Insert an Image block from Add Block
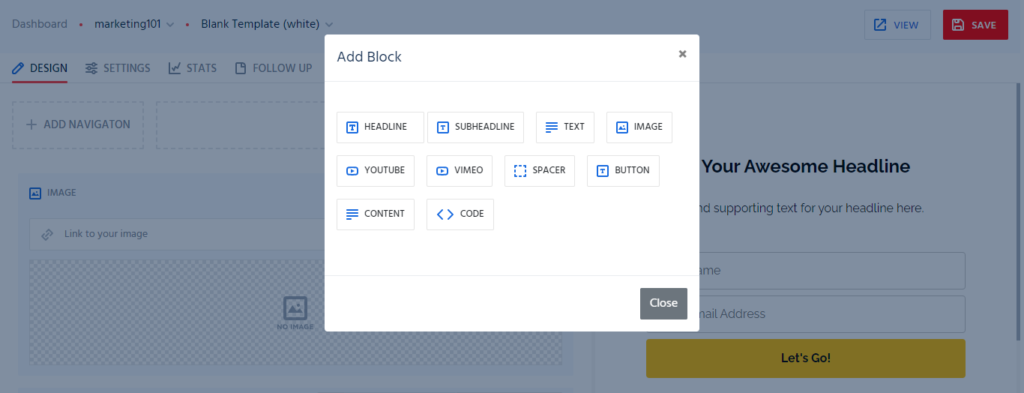 tap(639, 127)
